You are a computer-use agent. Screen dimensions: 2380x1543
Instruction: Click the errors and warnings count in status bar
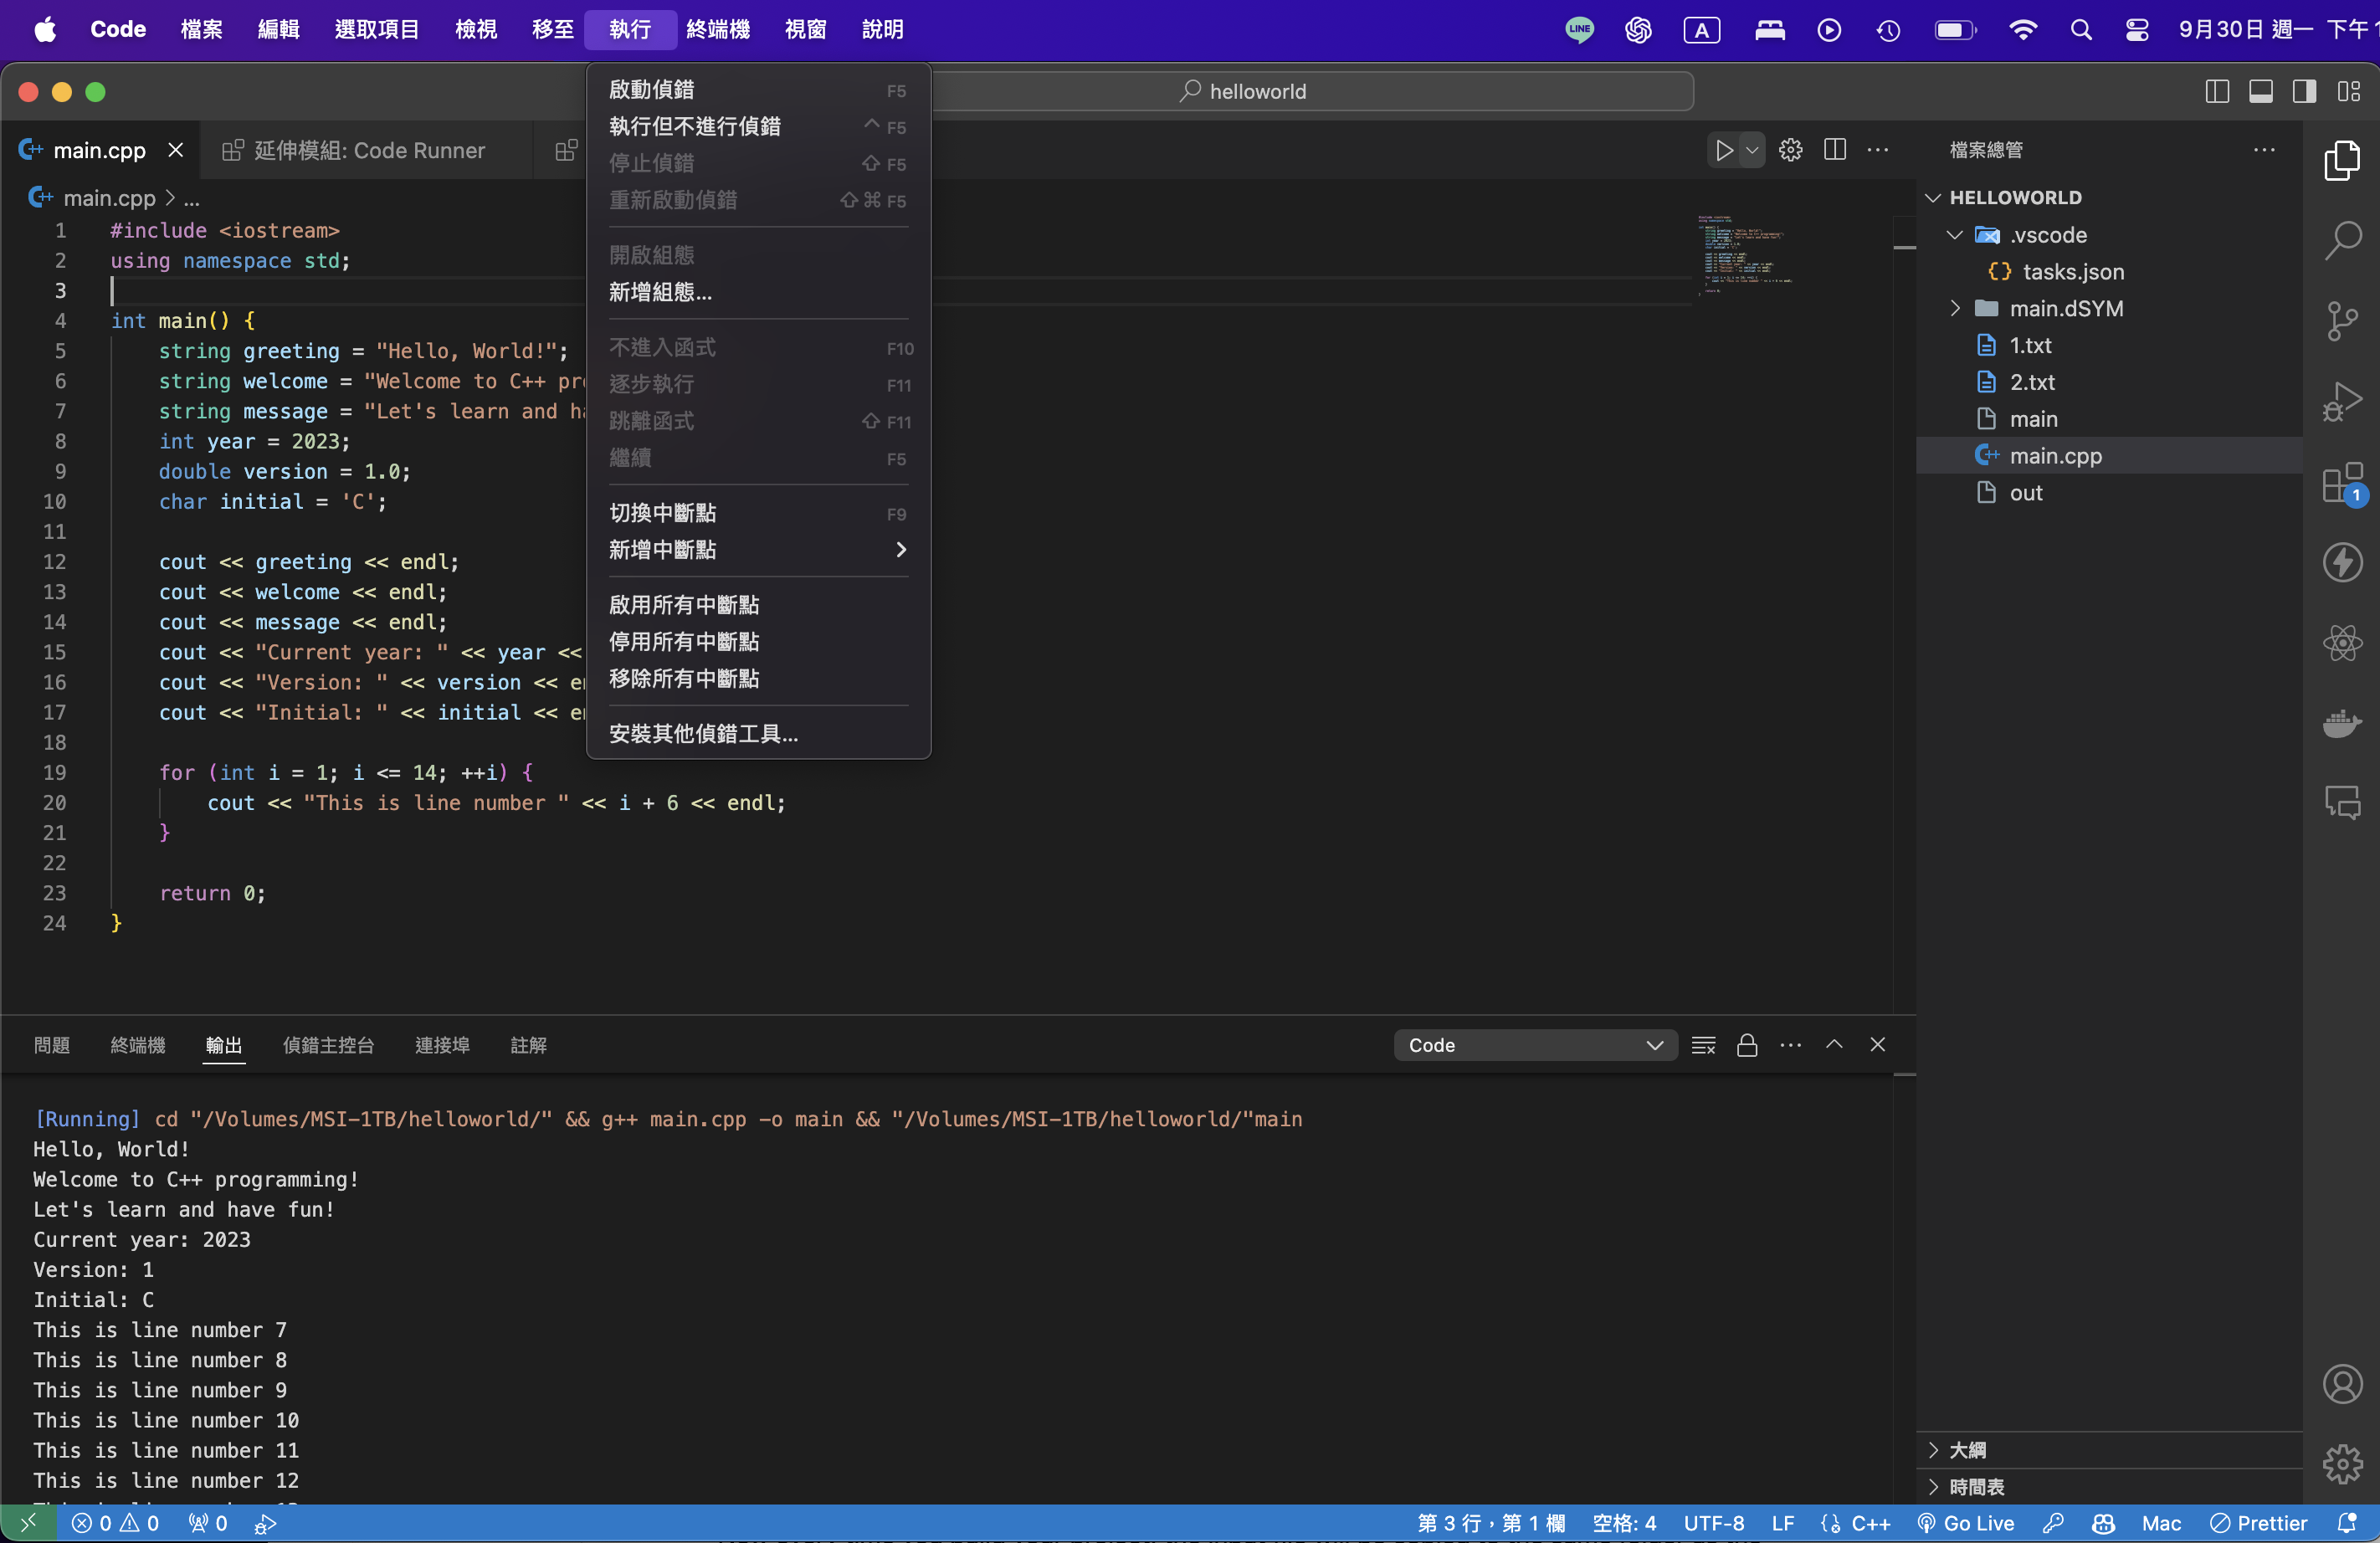115,1523
